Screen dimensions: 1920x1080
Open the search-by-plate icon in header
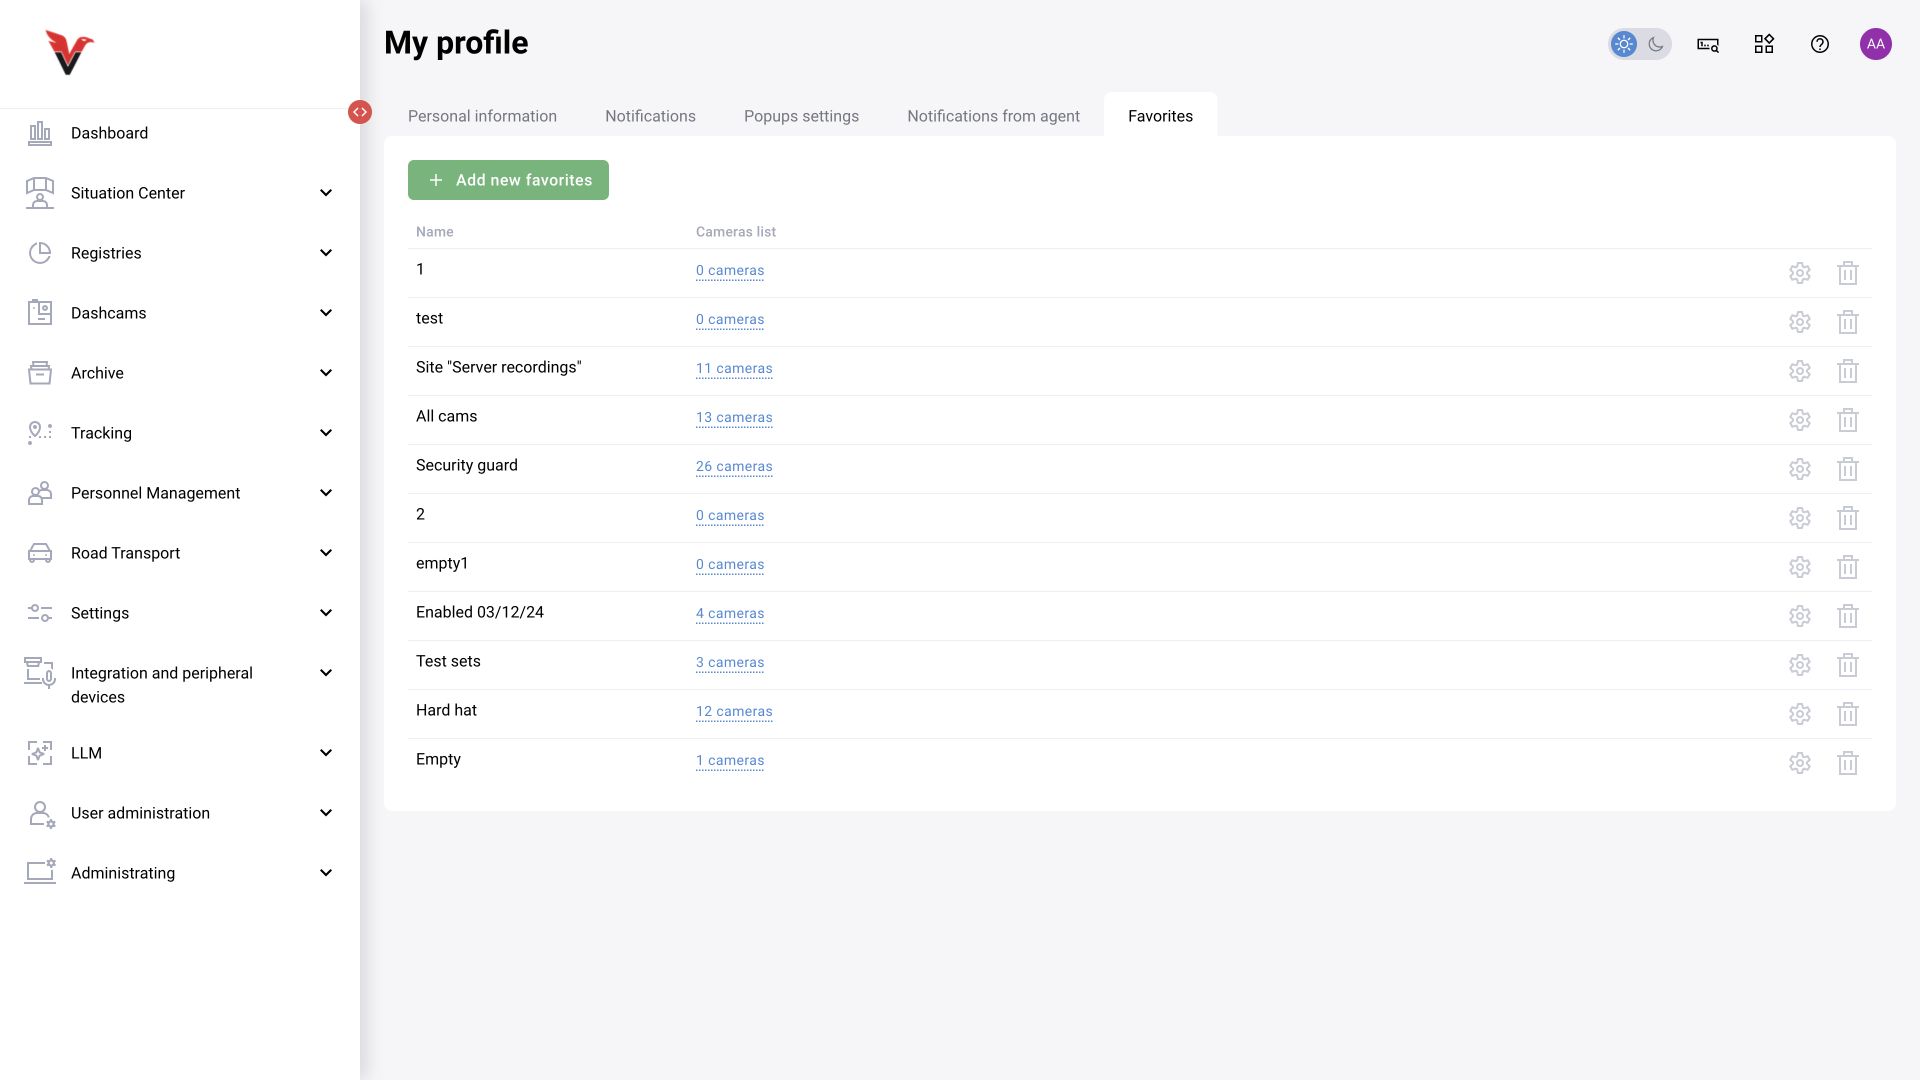1708,44
